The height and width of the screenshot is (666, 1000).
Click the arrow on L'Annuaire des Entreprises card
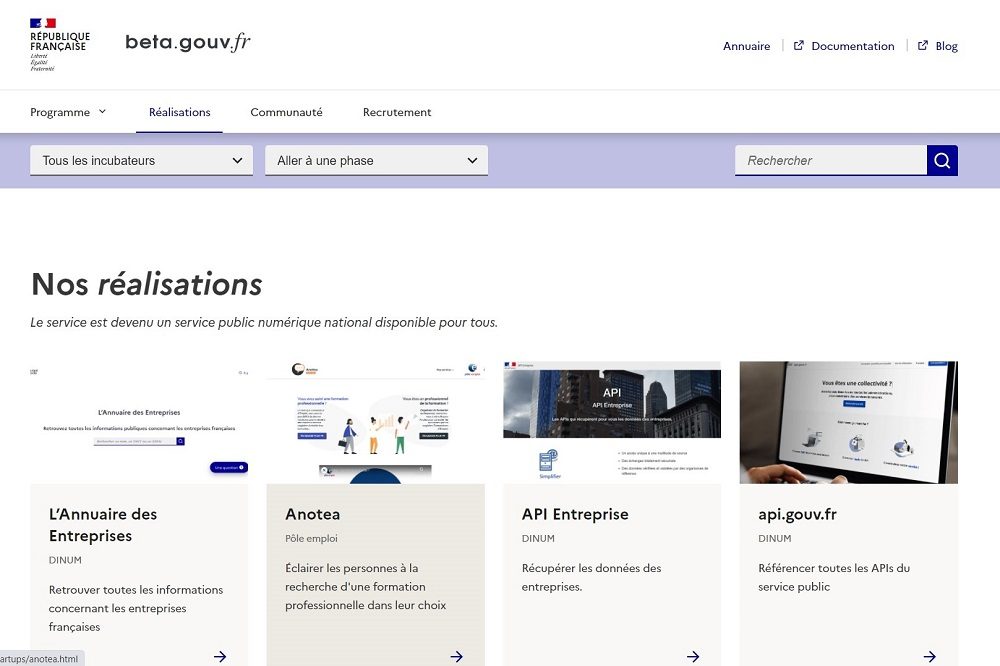click(220, 656)
